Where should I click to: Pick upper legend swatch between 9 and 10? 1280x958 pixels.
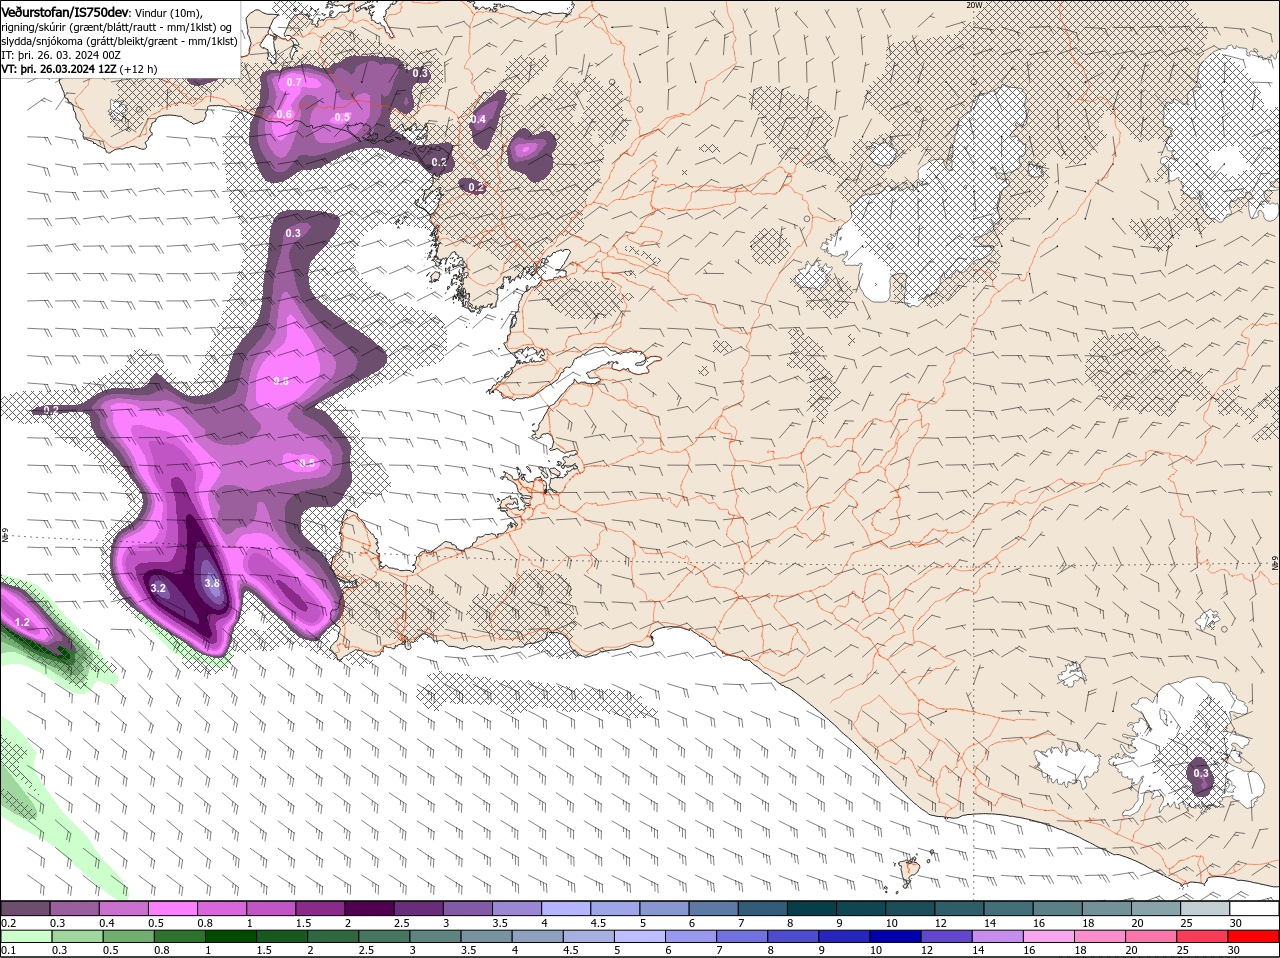point(861,908)
